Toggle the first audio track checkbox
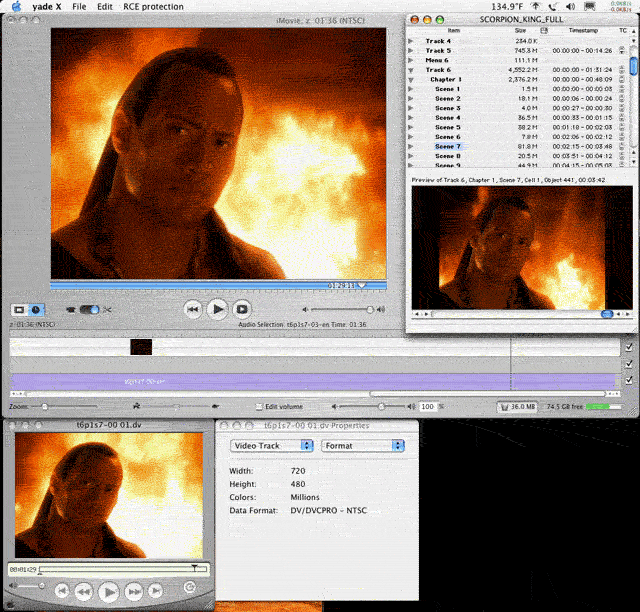Image resolution: width=640 pixels, height=612 pixels. point(629,363)
